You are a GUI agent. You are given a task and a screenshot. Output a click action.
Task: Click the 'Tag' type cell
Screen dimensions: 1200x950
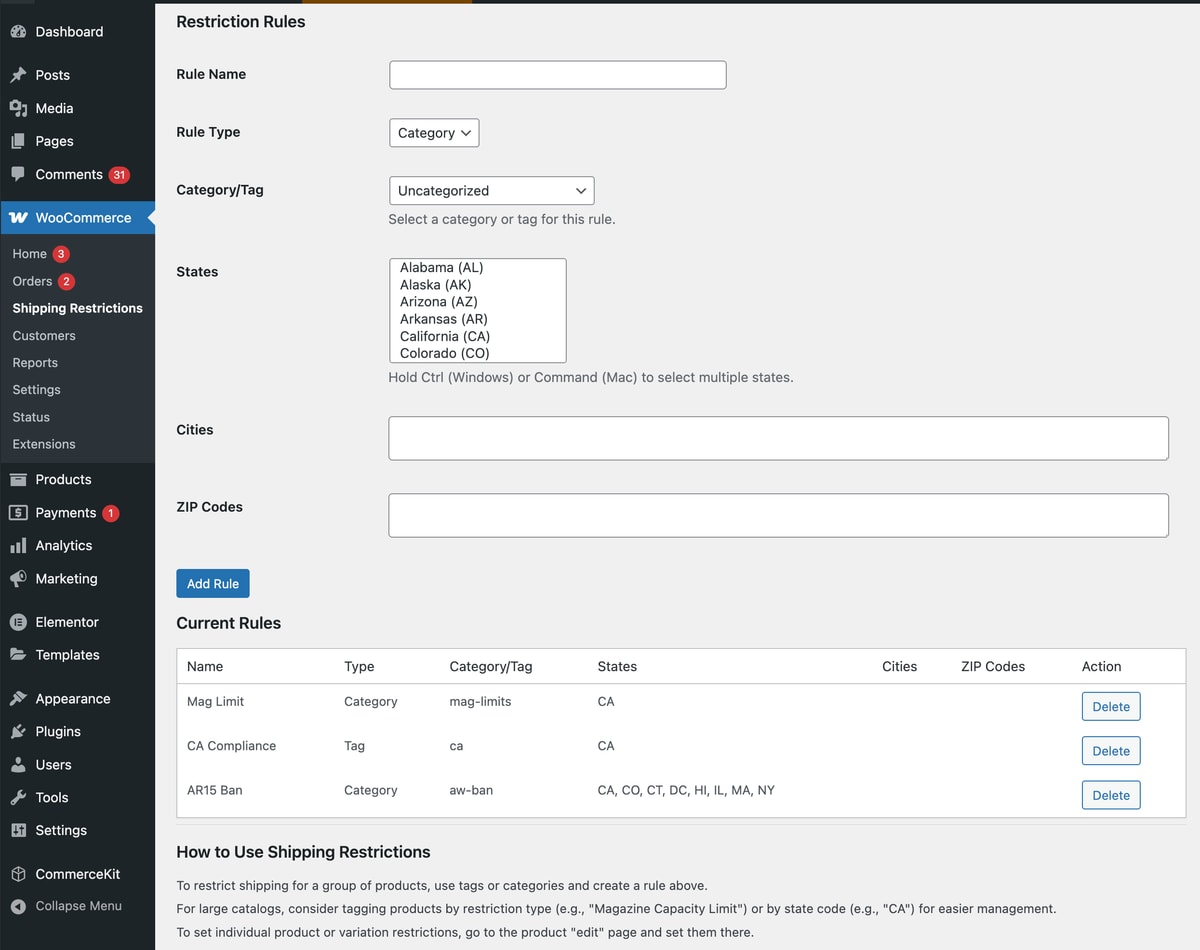[x=354, y=746]
